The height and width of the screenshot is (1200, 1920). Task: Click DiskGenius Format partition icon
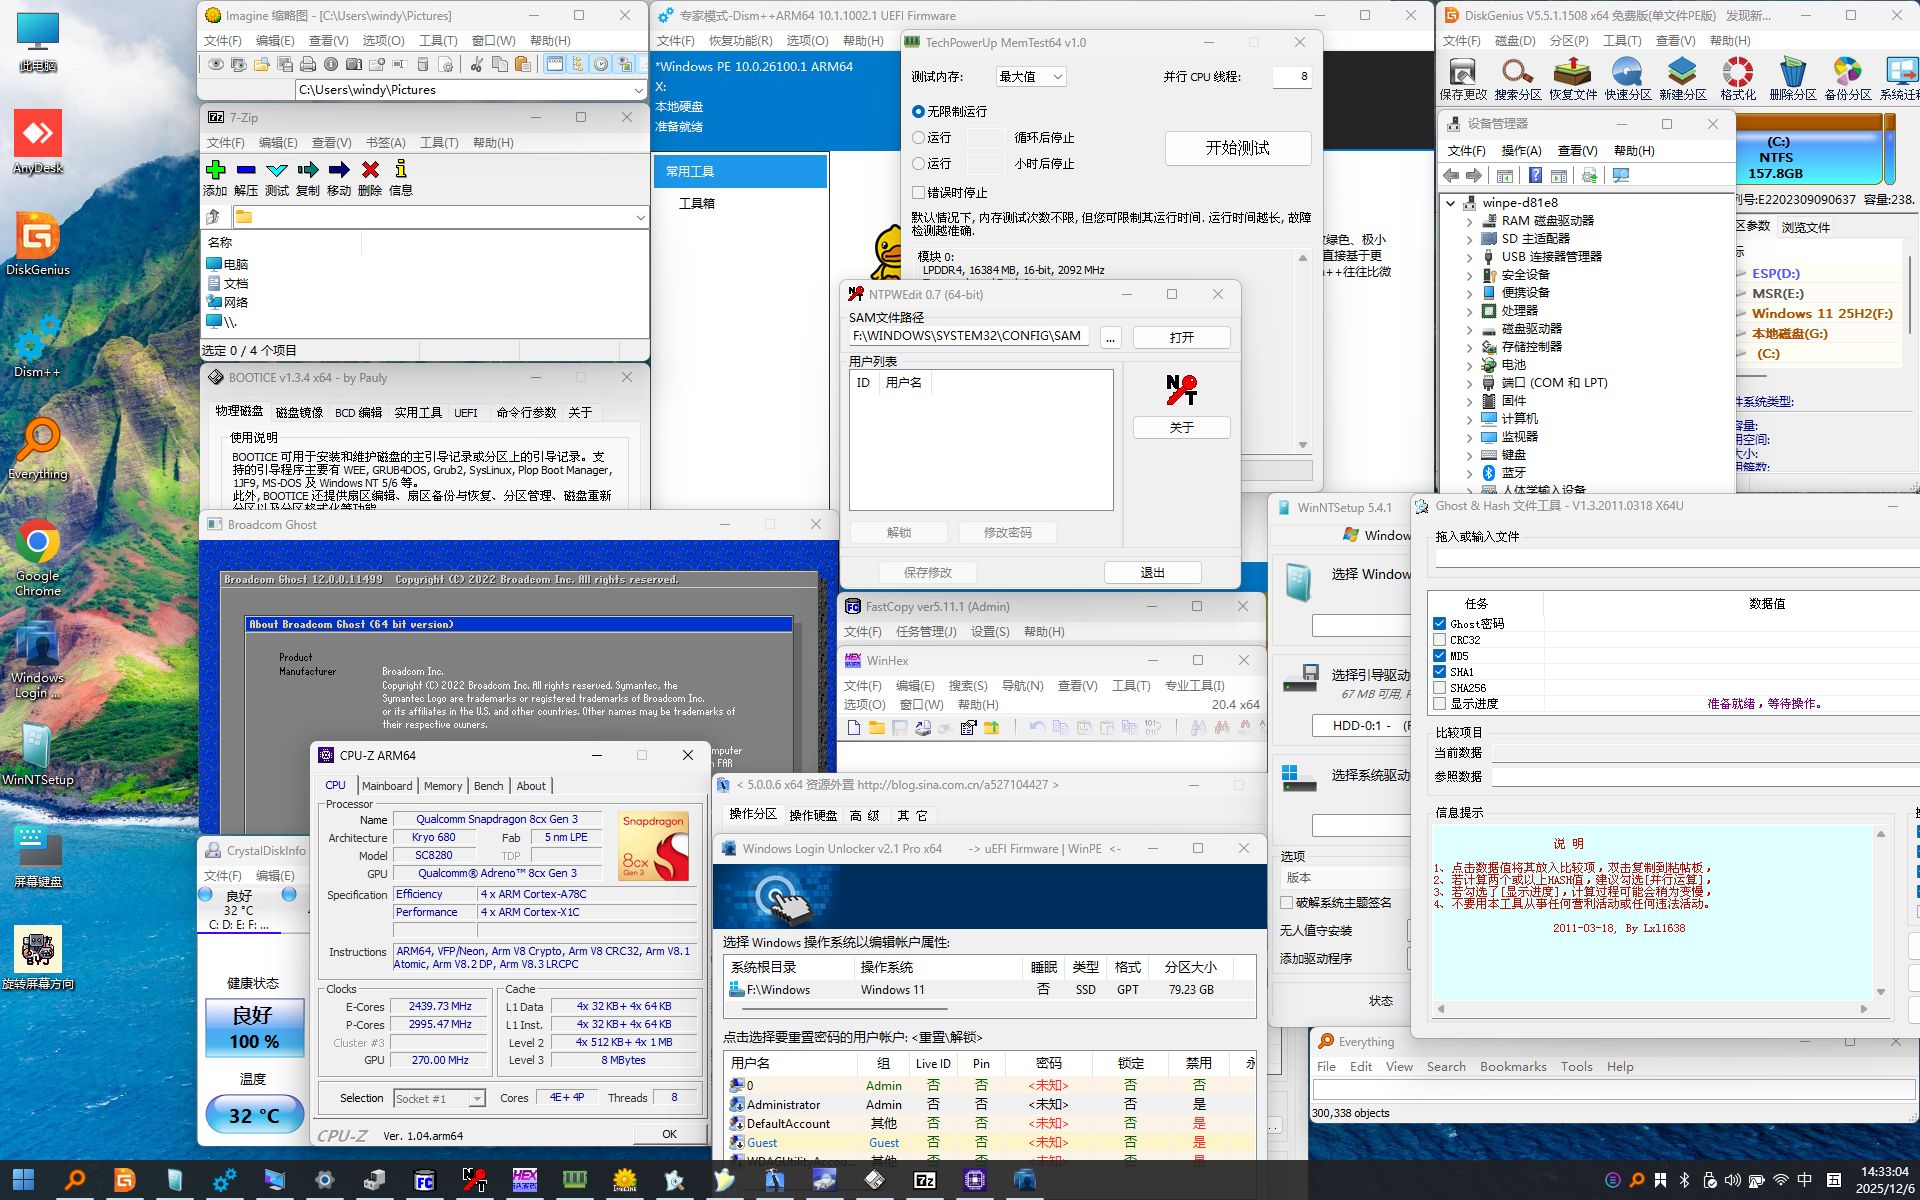point(1737,72)
